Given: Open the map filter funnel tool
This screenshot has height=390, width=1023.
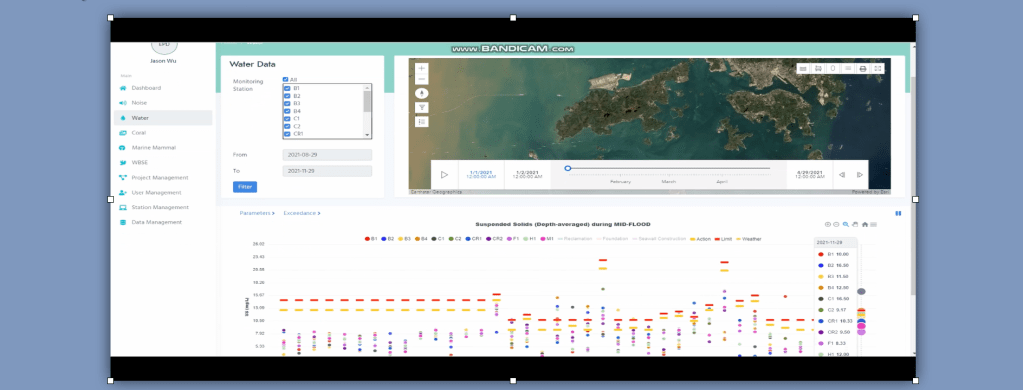Looking at the screenshot, I should pos(421,108).
